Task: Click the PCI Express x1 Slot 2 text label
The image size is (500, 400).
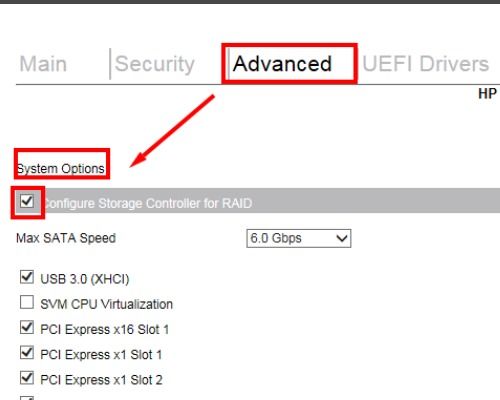Action: [x=101, y=380]
